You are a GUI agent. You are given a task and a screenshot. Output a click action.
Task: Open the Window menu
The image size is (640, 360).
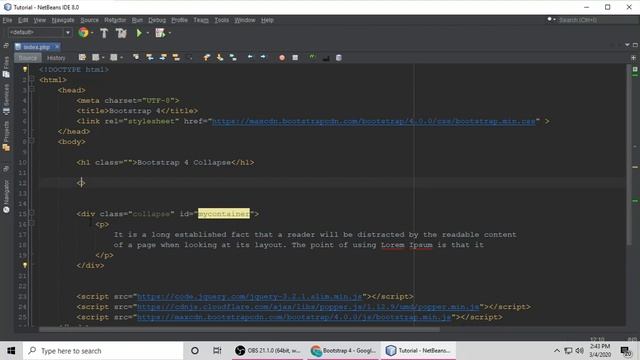click(x=244, y=20)
